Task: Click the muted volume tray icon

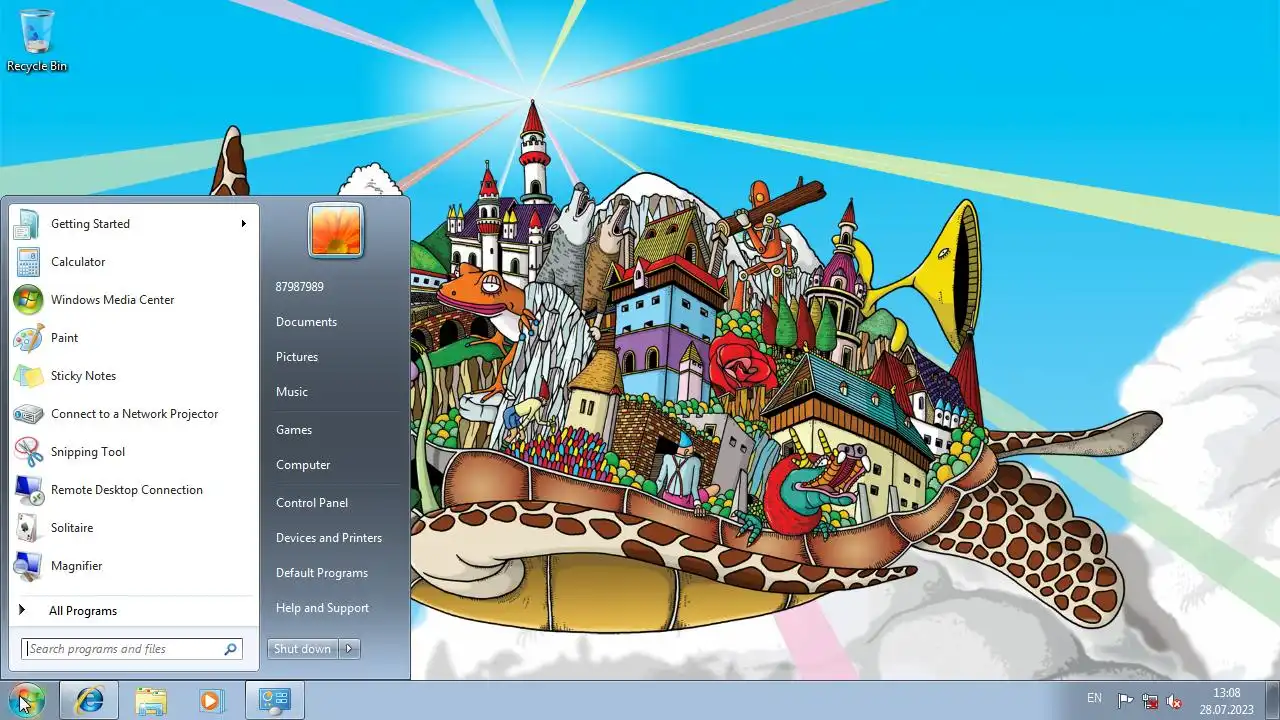Action: [1174, 701]
